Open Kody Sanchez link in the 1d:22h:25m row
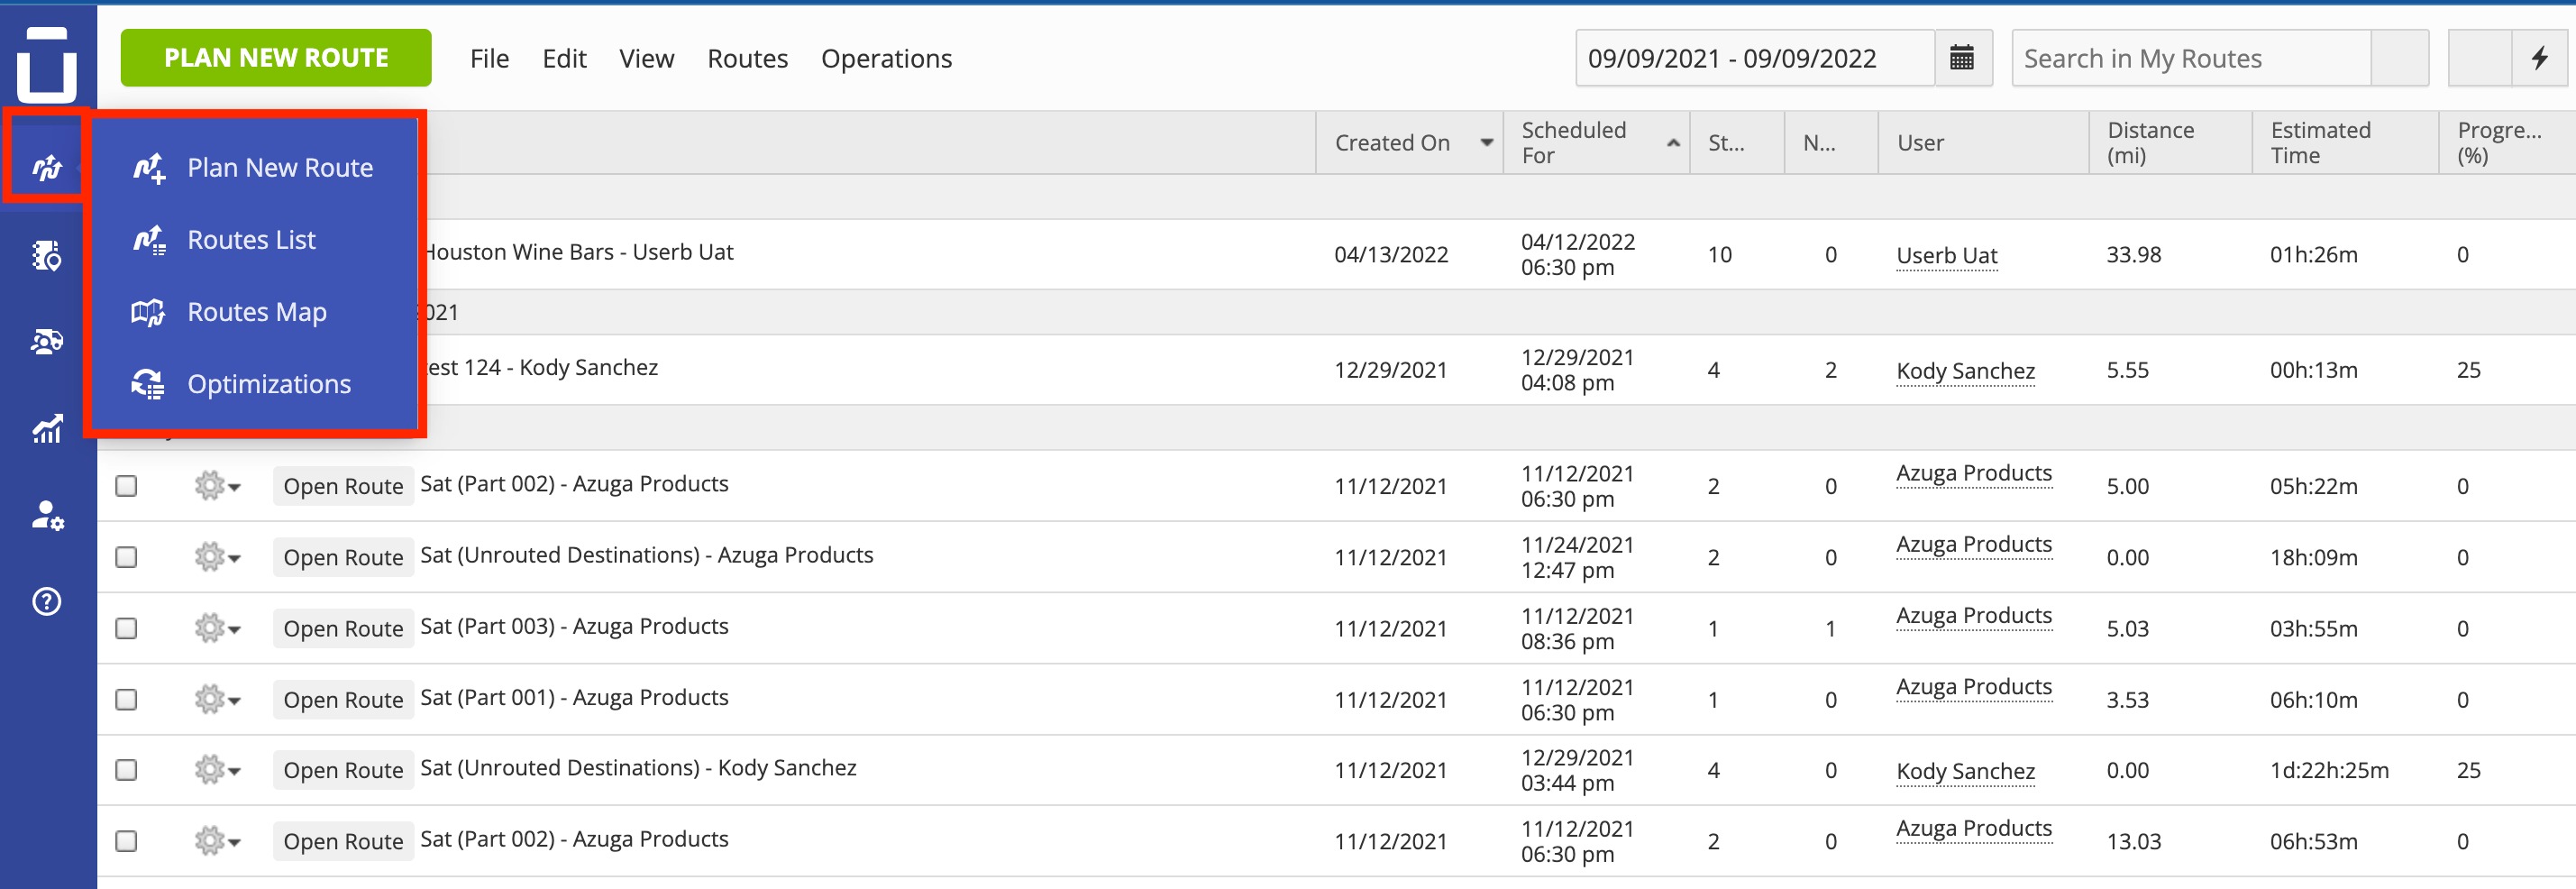The height and width of the screenshot is (889, 2576). tap(1966, 771)
